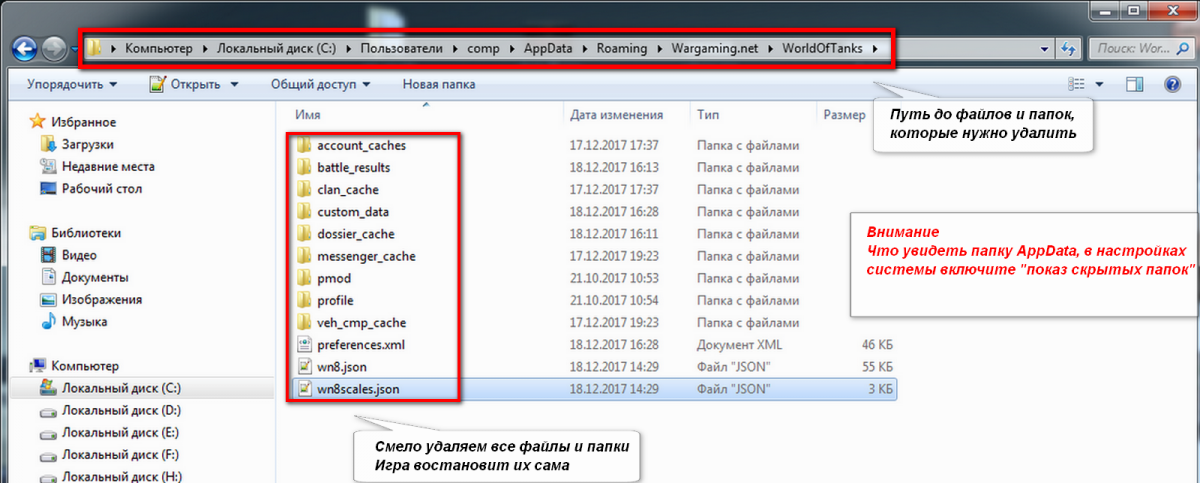This screenshot has width=1200, height=483.
Task: Select Локальный диск (H:) in navigation pane
Action: [120, 476]
